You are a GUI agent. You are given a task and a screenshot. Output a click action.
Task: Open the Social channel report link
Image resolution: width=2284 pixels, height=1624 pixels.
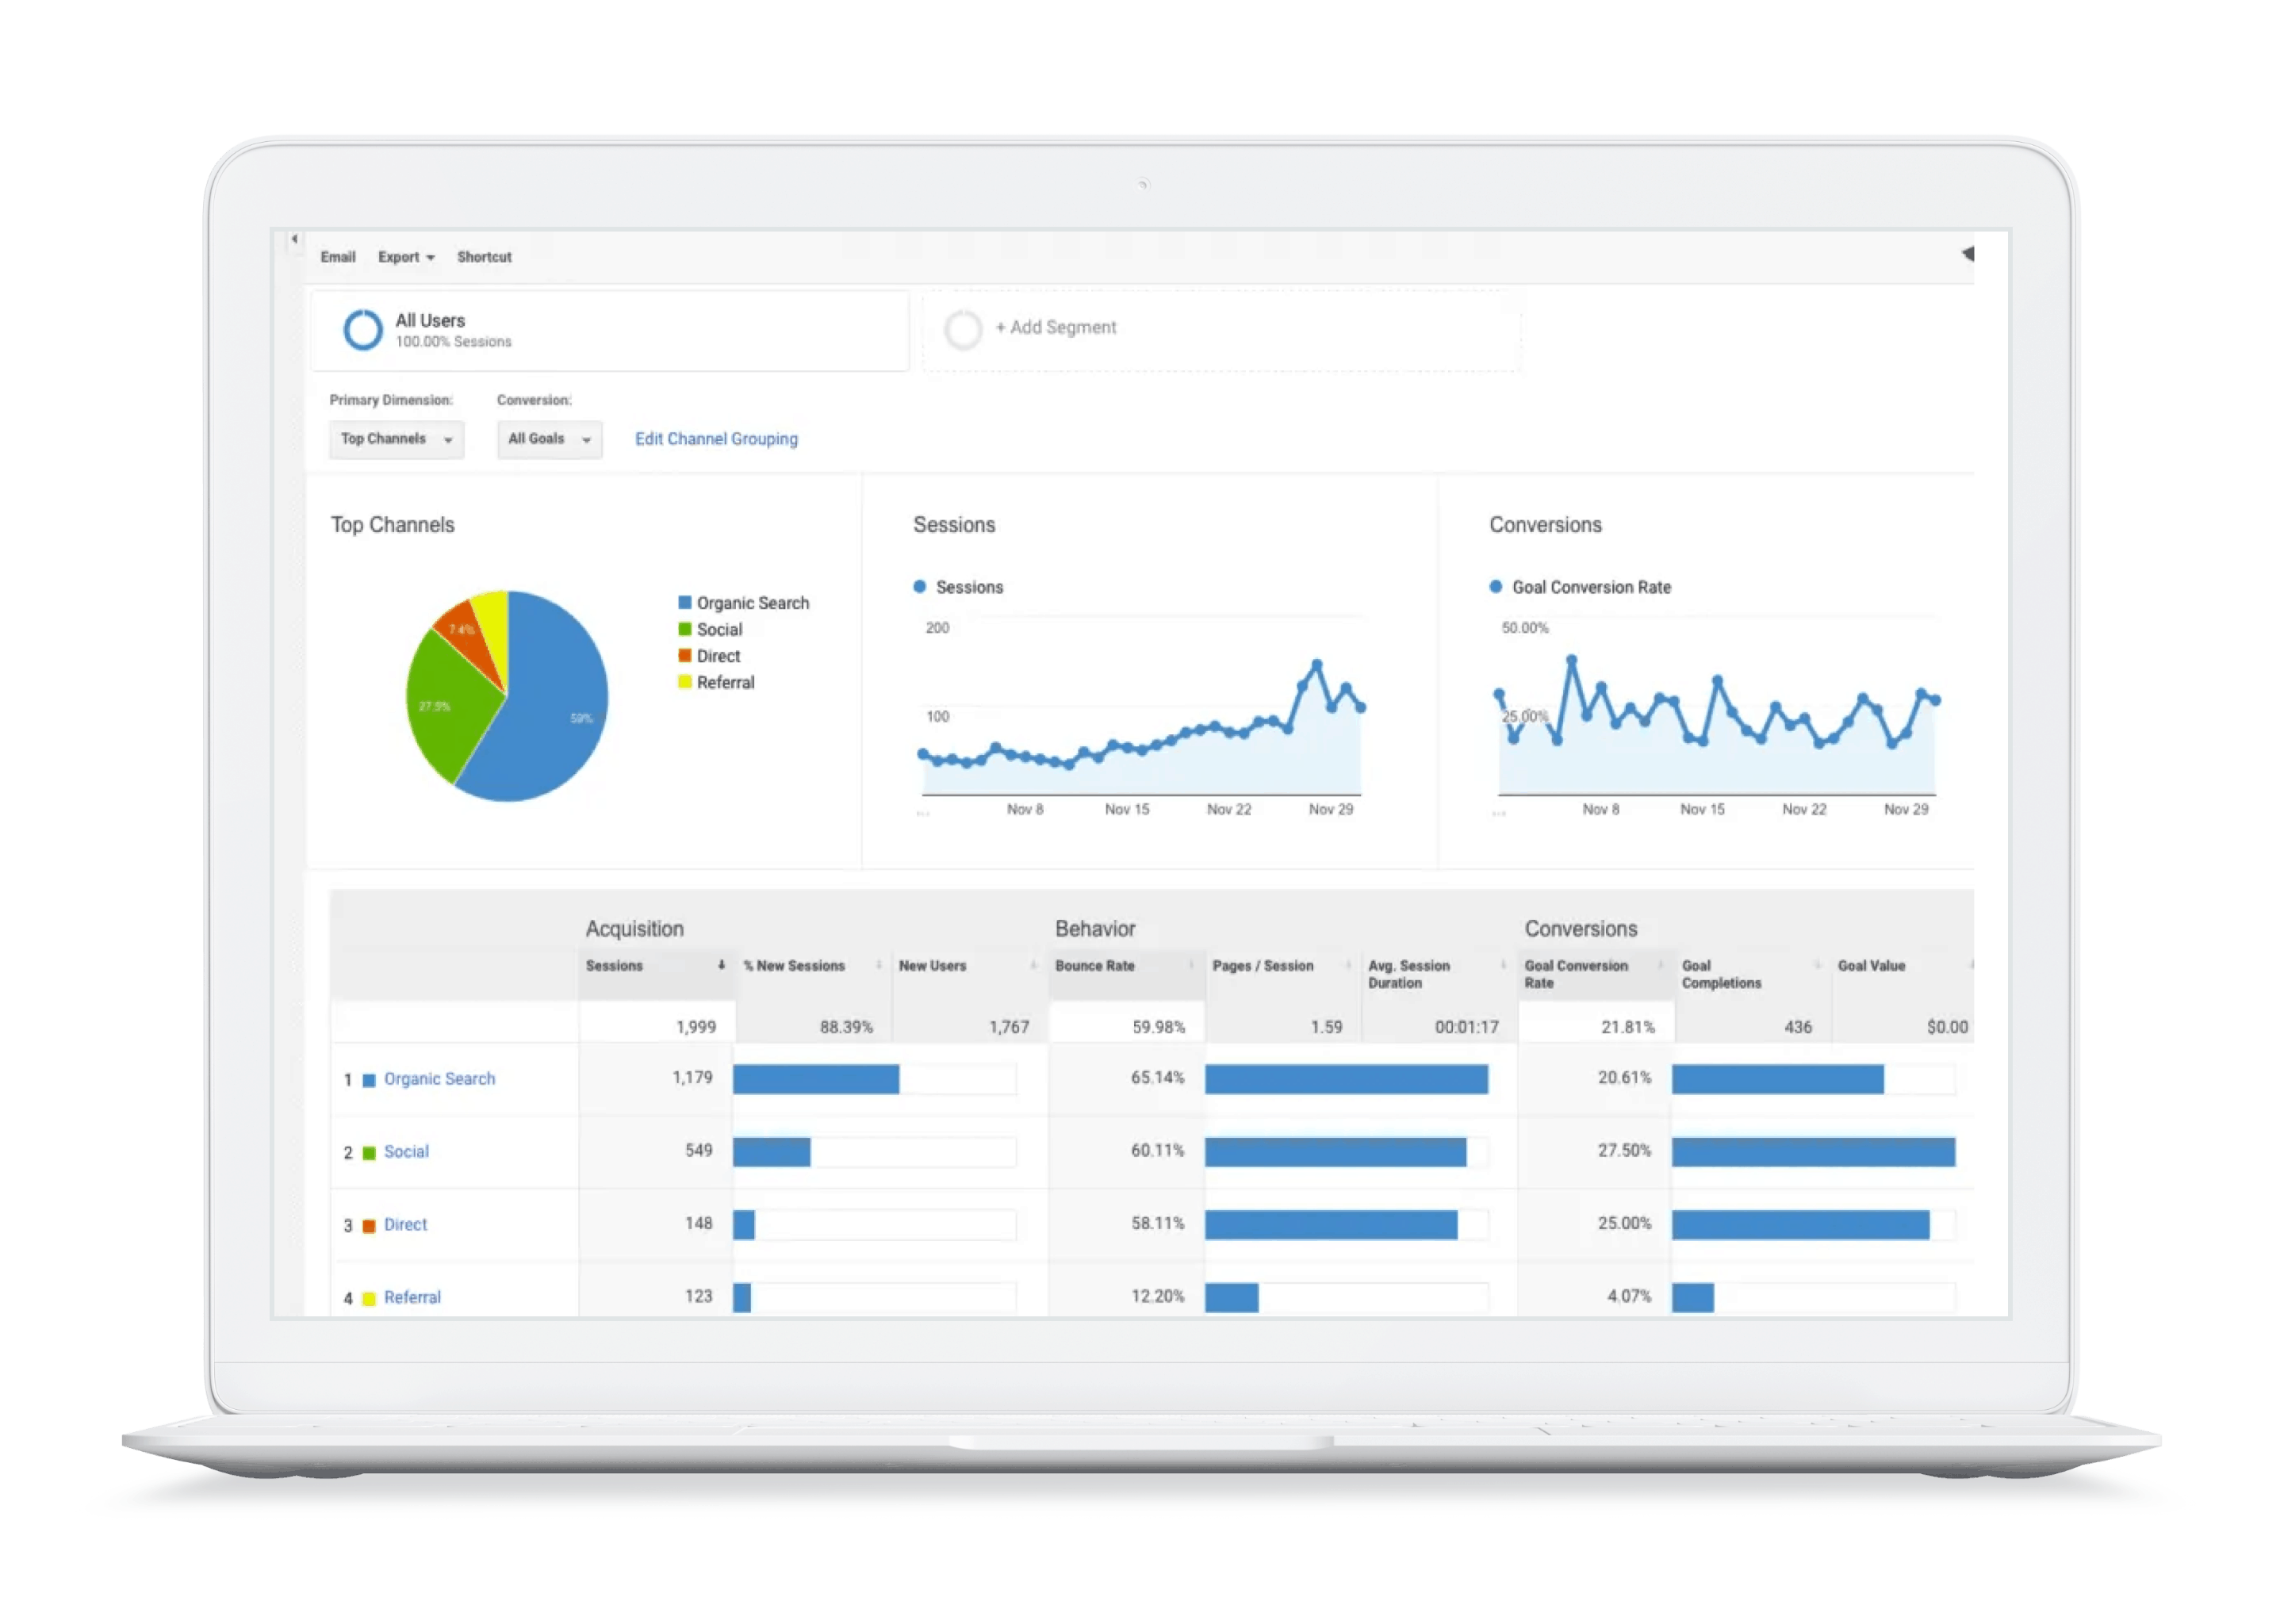406,1151
